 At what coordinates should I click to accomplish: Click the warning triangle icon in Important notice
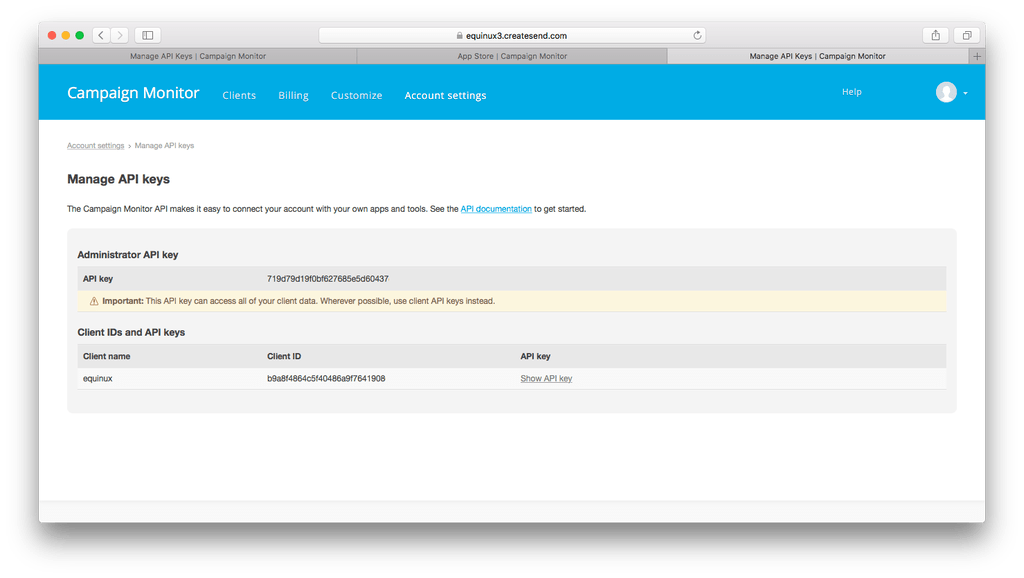coord(94,301)
